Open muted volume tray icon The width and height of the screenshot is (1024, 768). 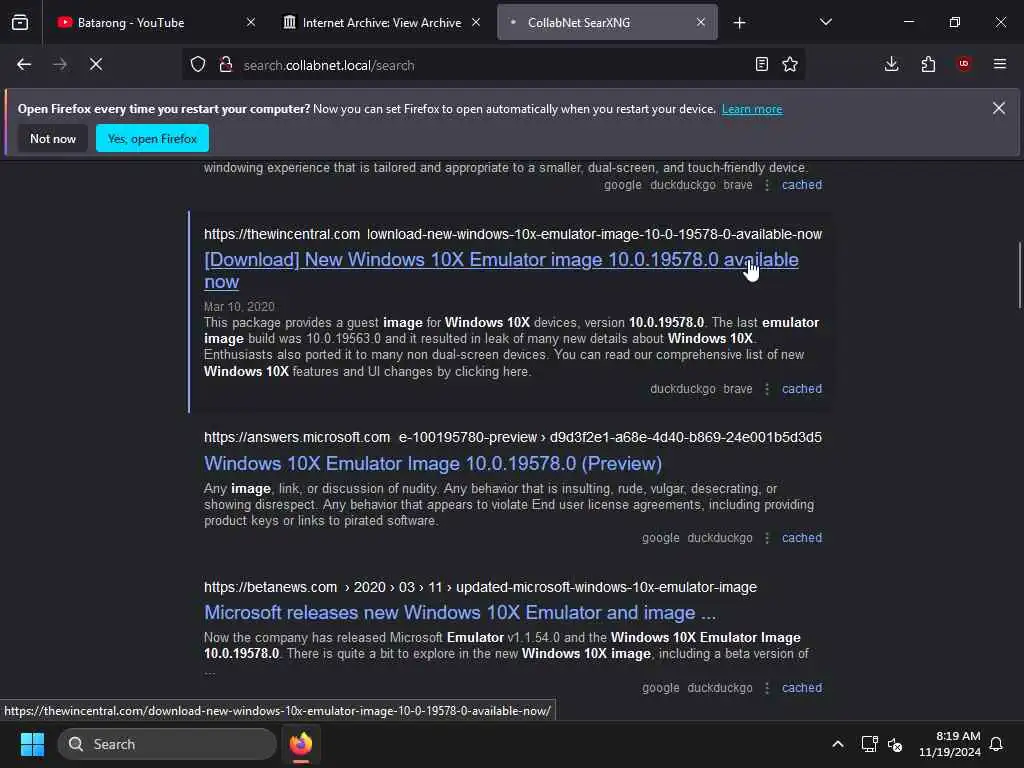[x=895, y=744]
